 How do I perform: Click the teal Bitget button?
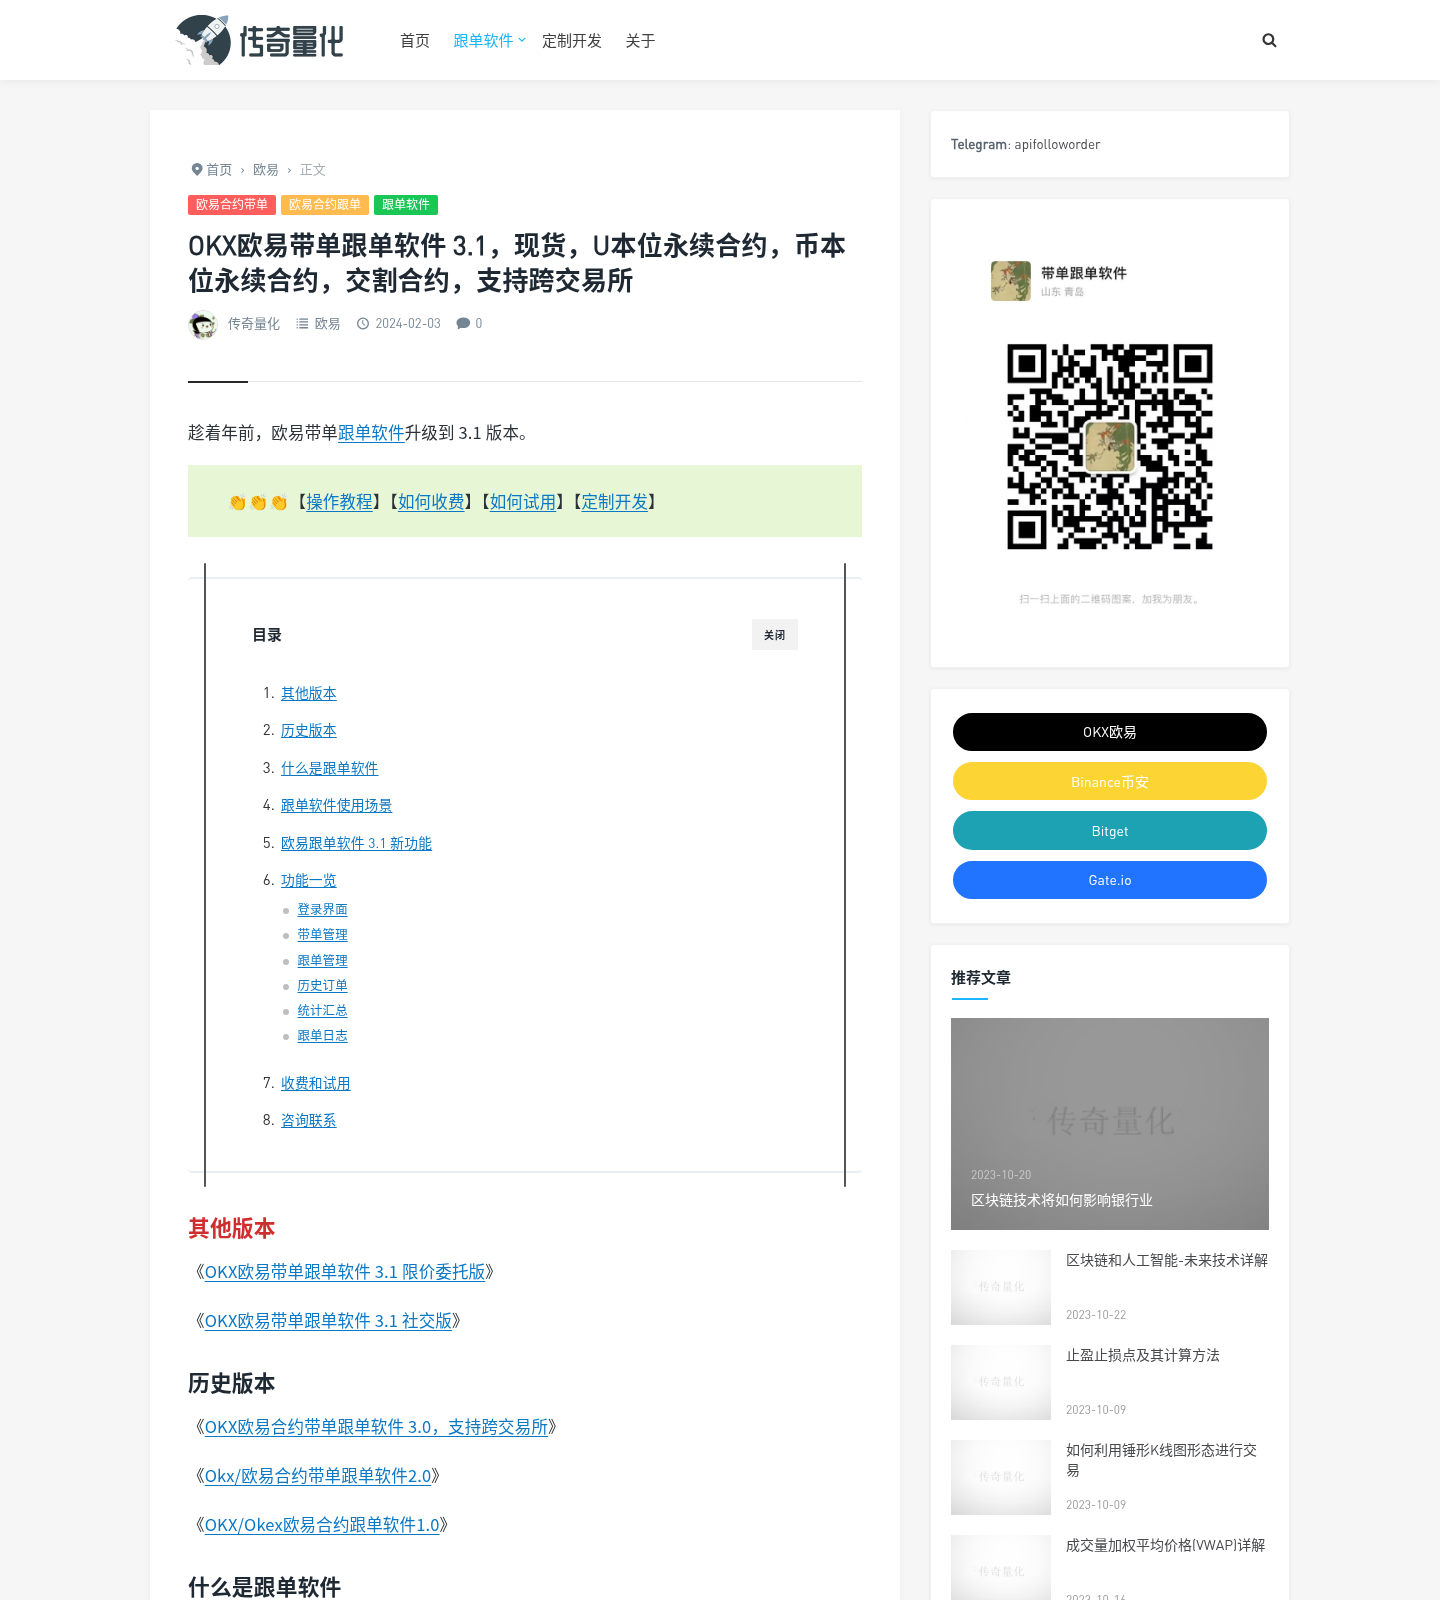pyautogui.click(x=1110, y=830)
